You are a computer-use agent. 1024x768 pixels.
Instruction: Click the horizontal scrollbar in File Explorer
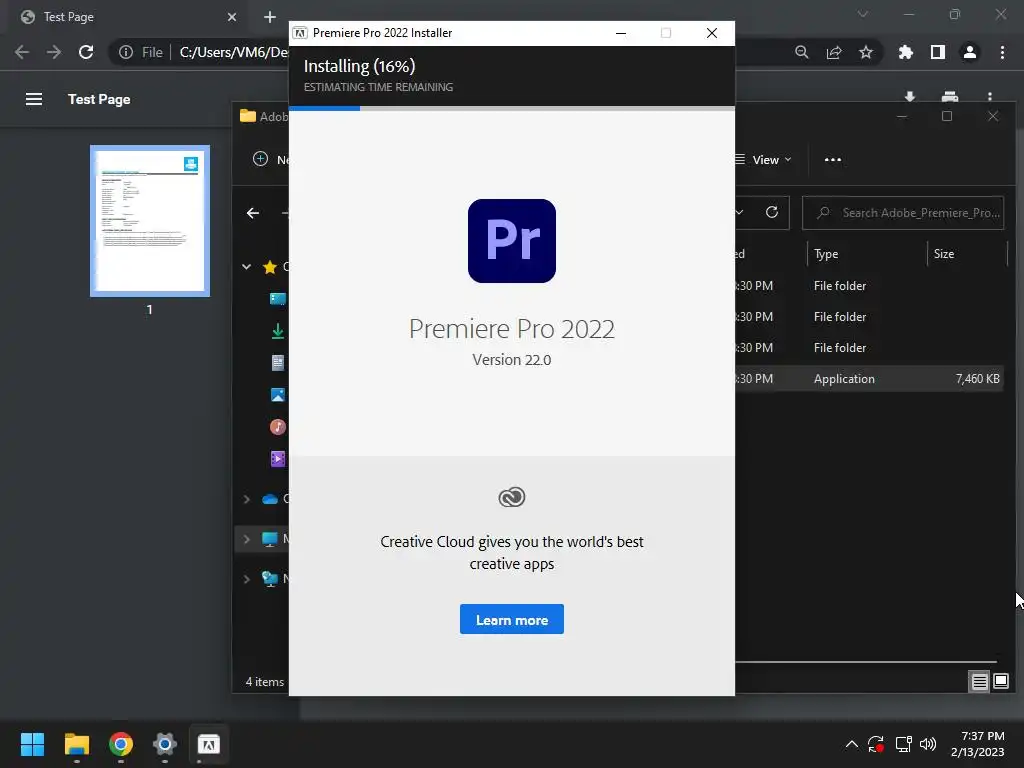point(866,662)
